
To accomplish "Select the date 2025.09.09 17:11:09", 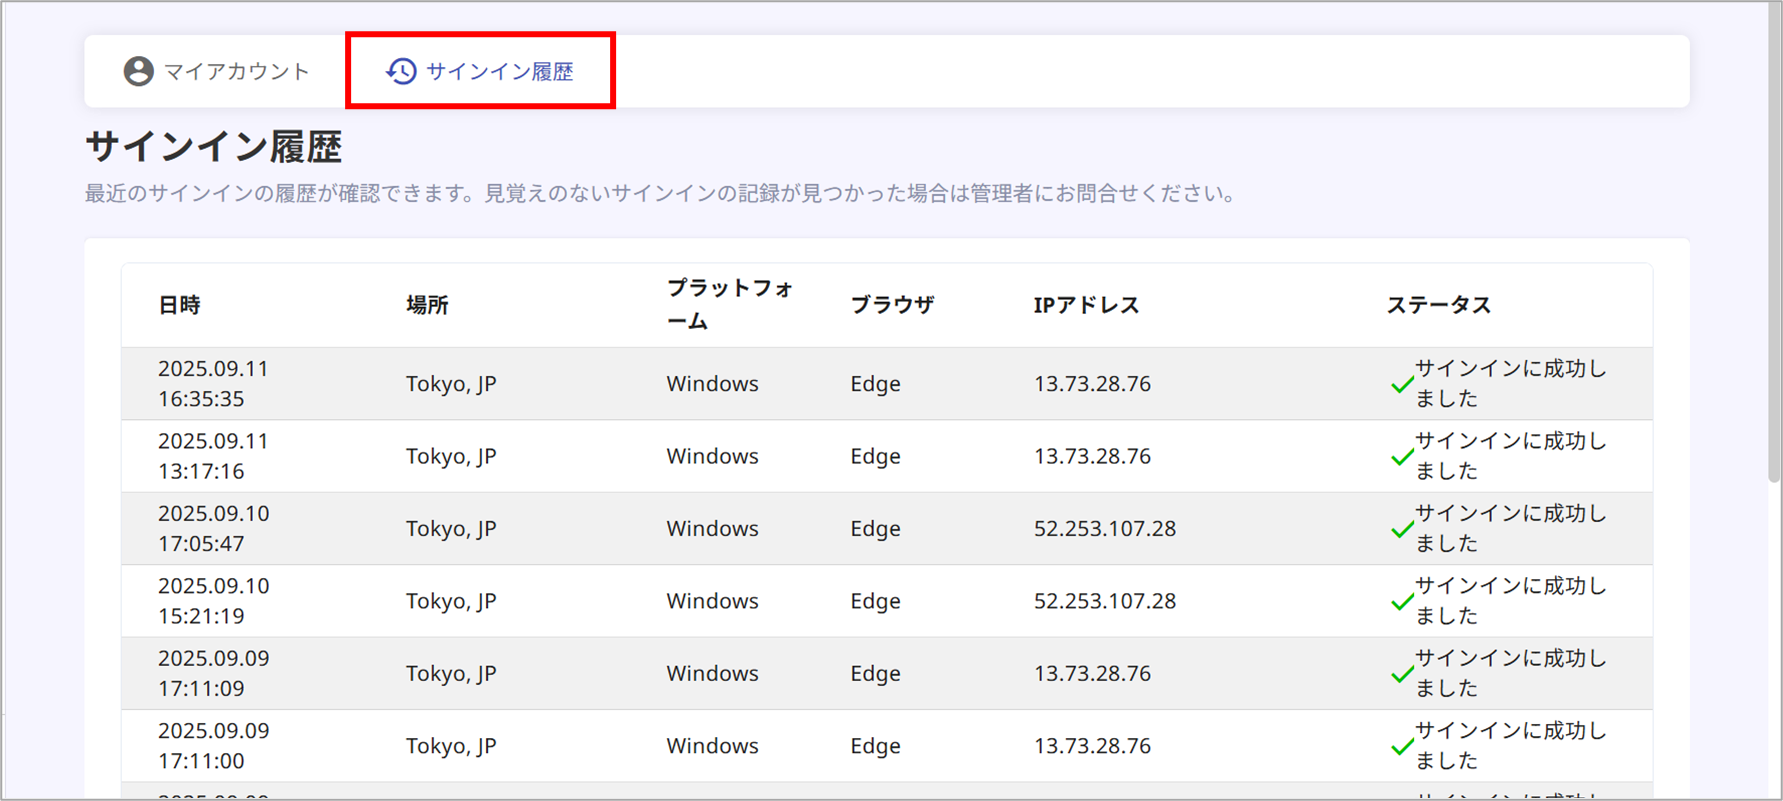I will tap(214, 674).
